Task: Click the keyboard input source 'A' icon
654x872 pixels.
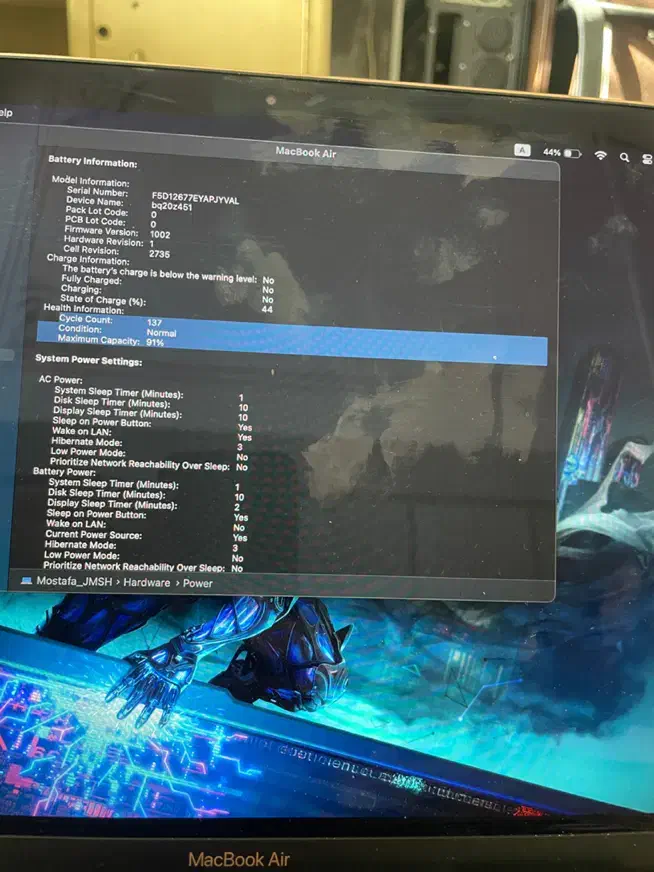Action: tap(521, 150)
